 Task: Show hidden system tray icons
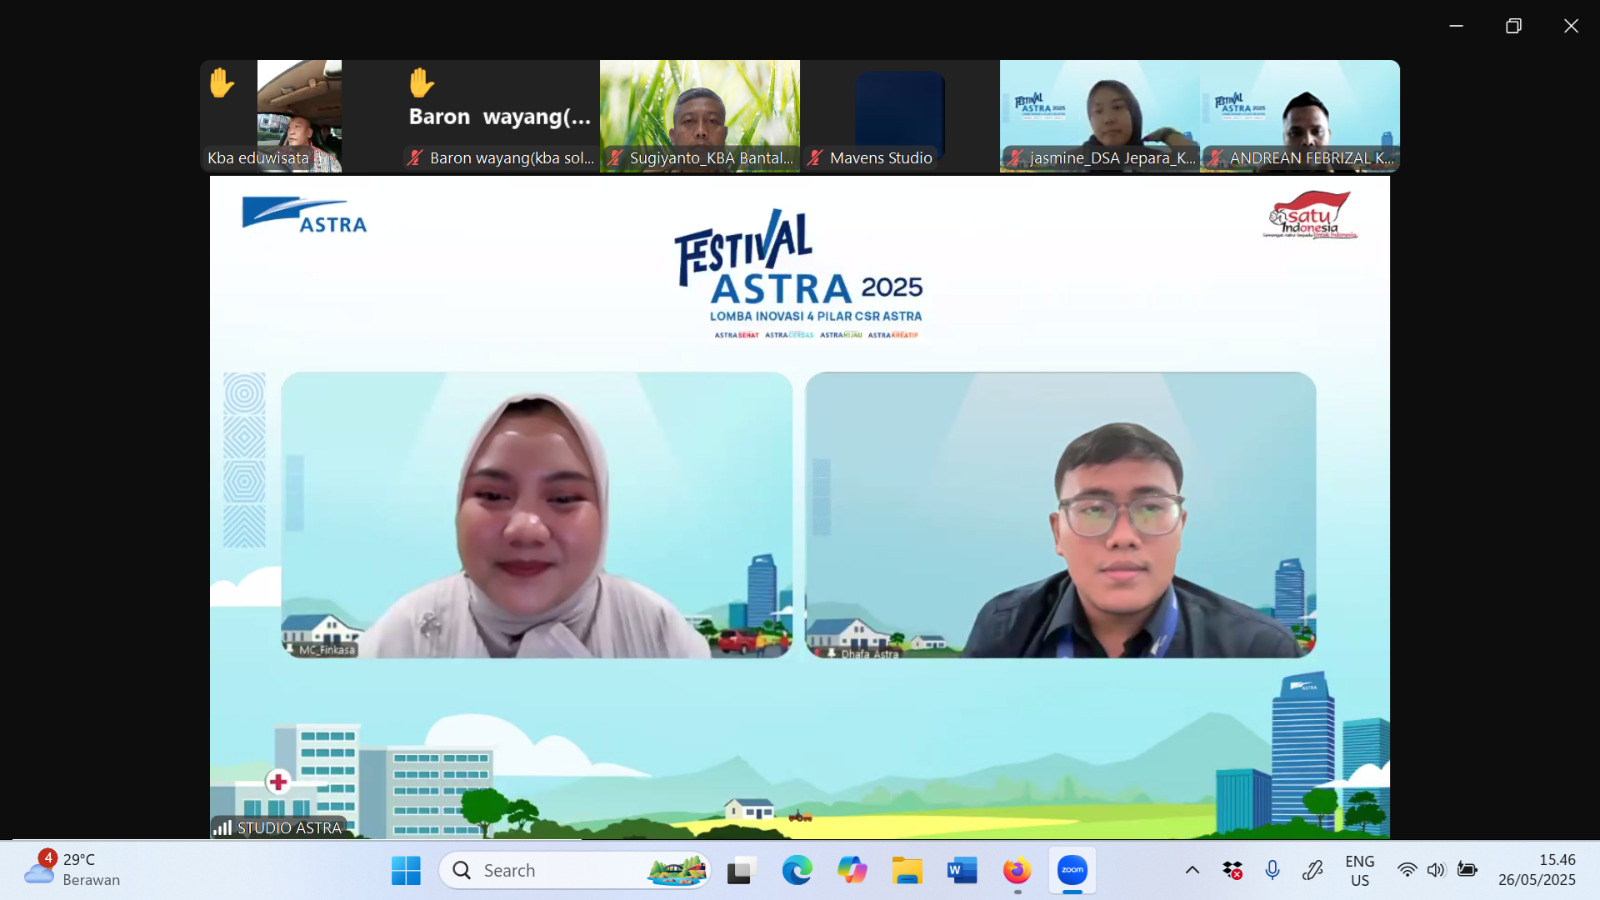1192,870
